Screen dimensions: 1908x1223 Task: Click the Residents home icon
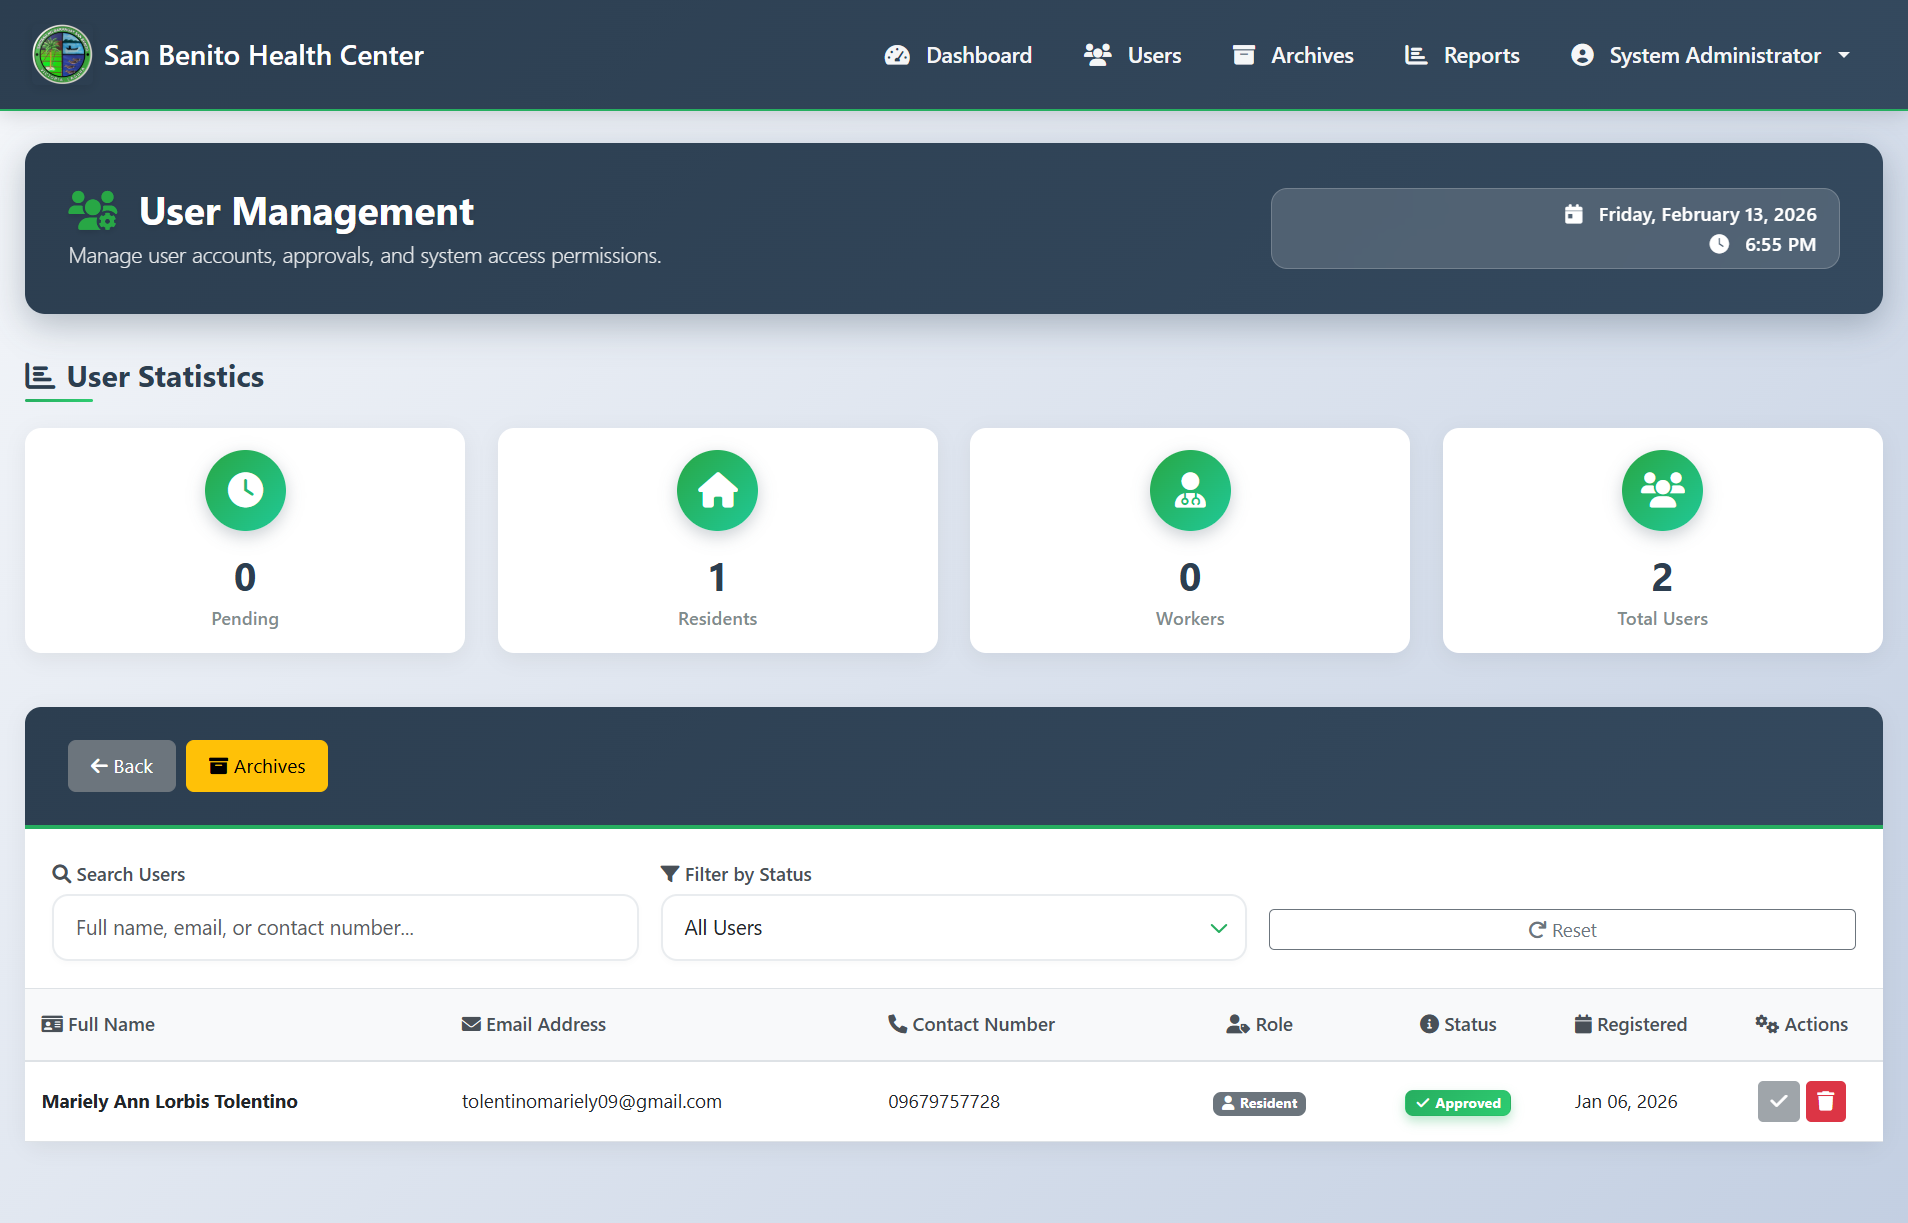point(717,490)
